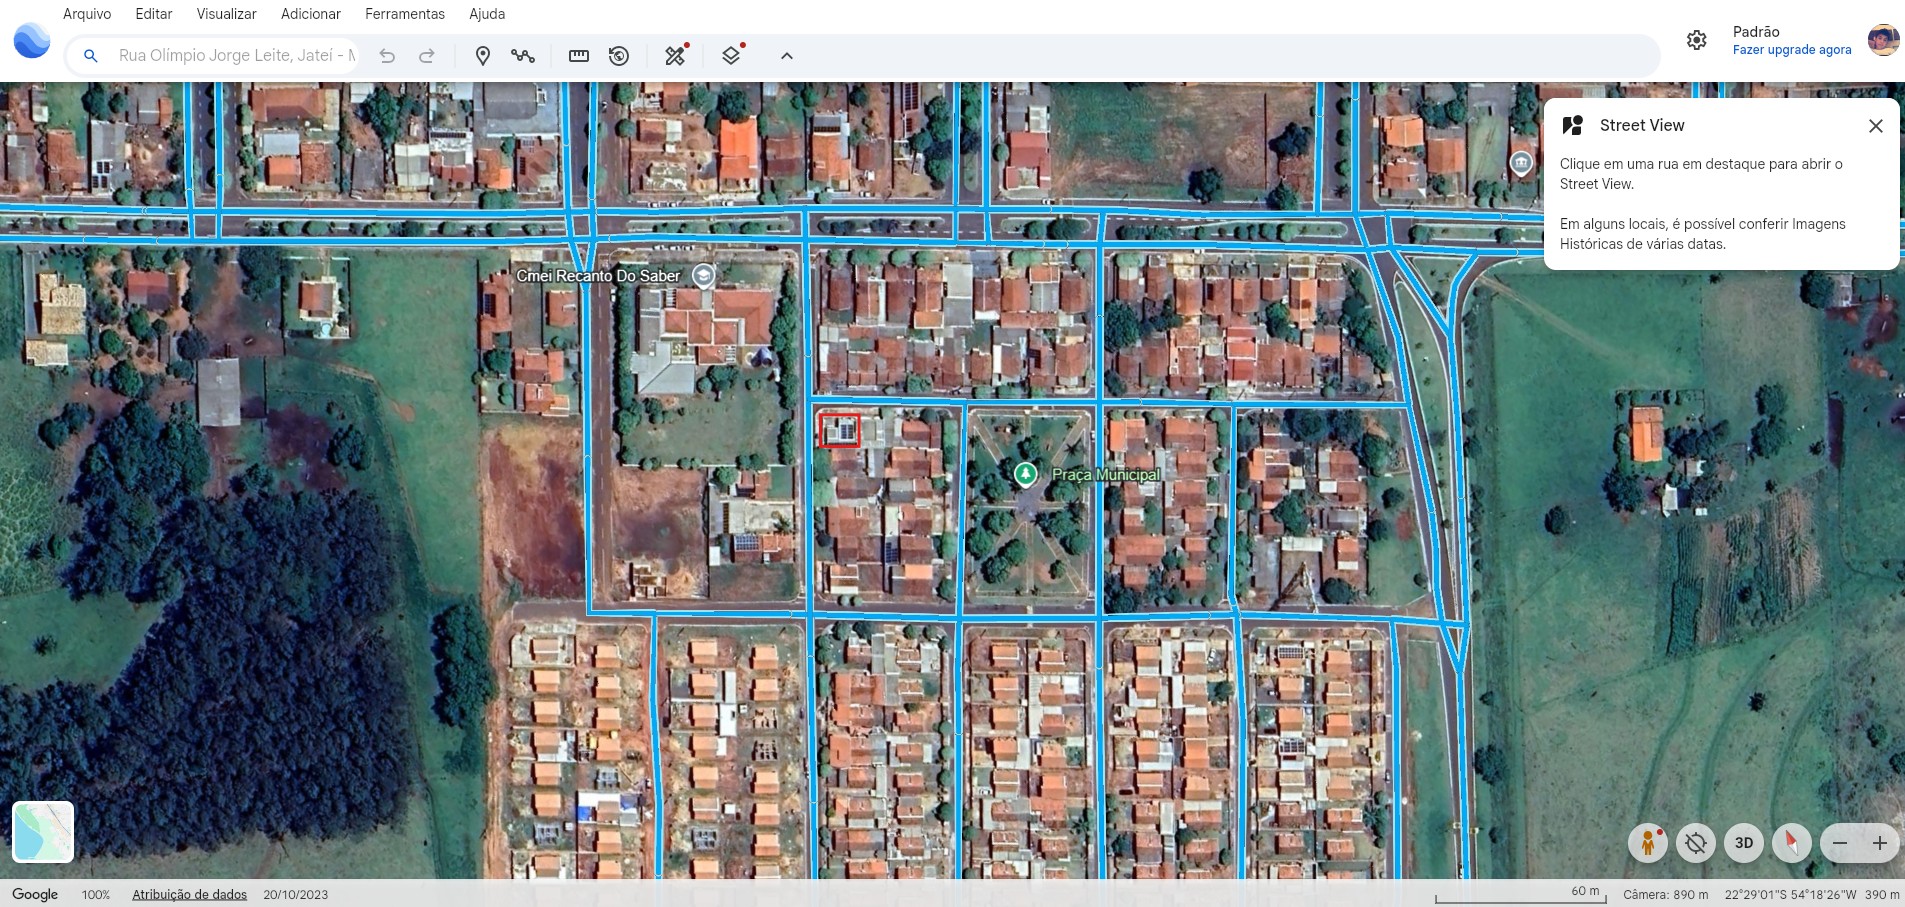Screen dimensions: 1905x907
Task: Click the add placemark pin icon
Action: click(482, 56)
